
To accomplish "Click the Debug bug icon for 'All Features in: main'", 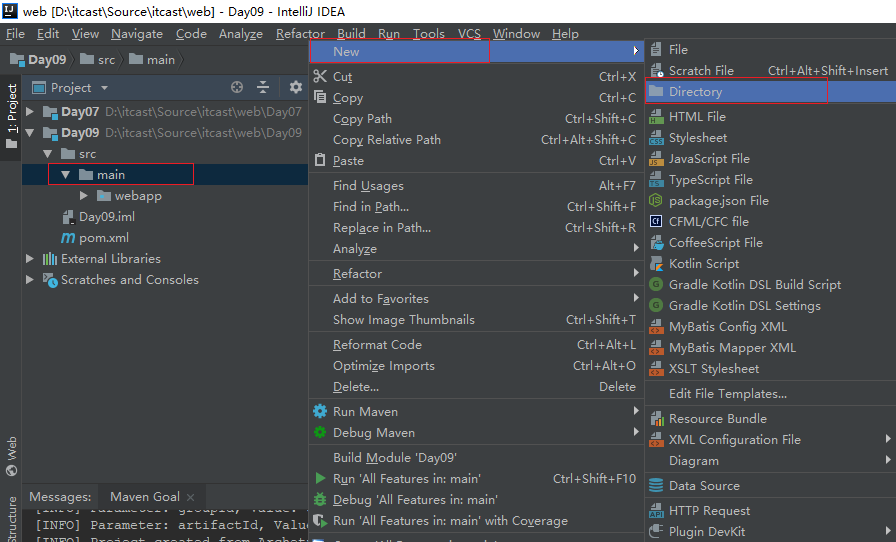I will tap(320, 500).
